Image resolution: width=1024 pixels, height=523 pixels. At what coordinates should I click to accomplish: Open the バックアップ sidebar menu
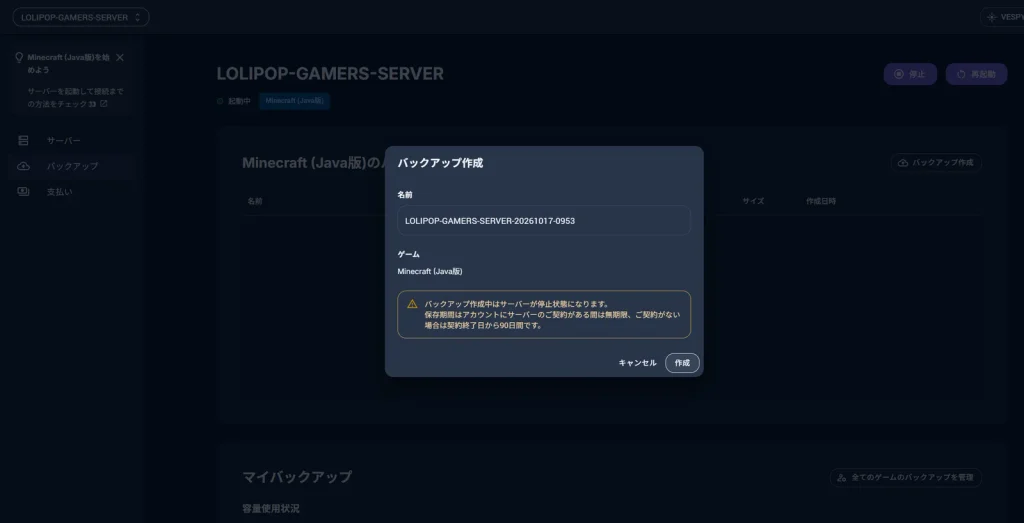coord(73,166)
